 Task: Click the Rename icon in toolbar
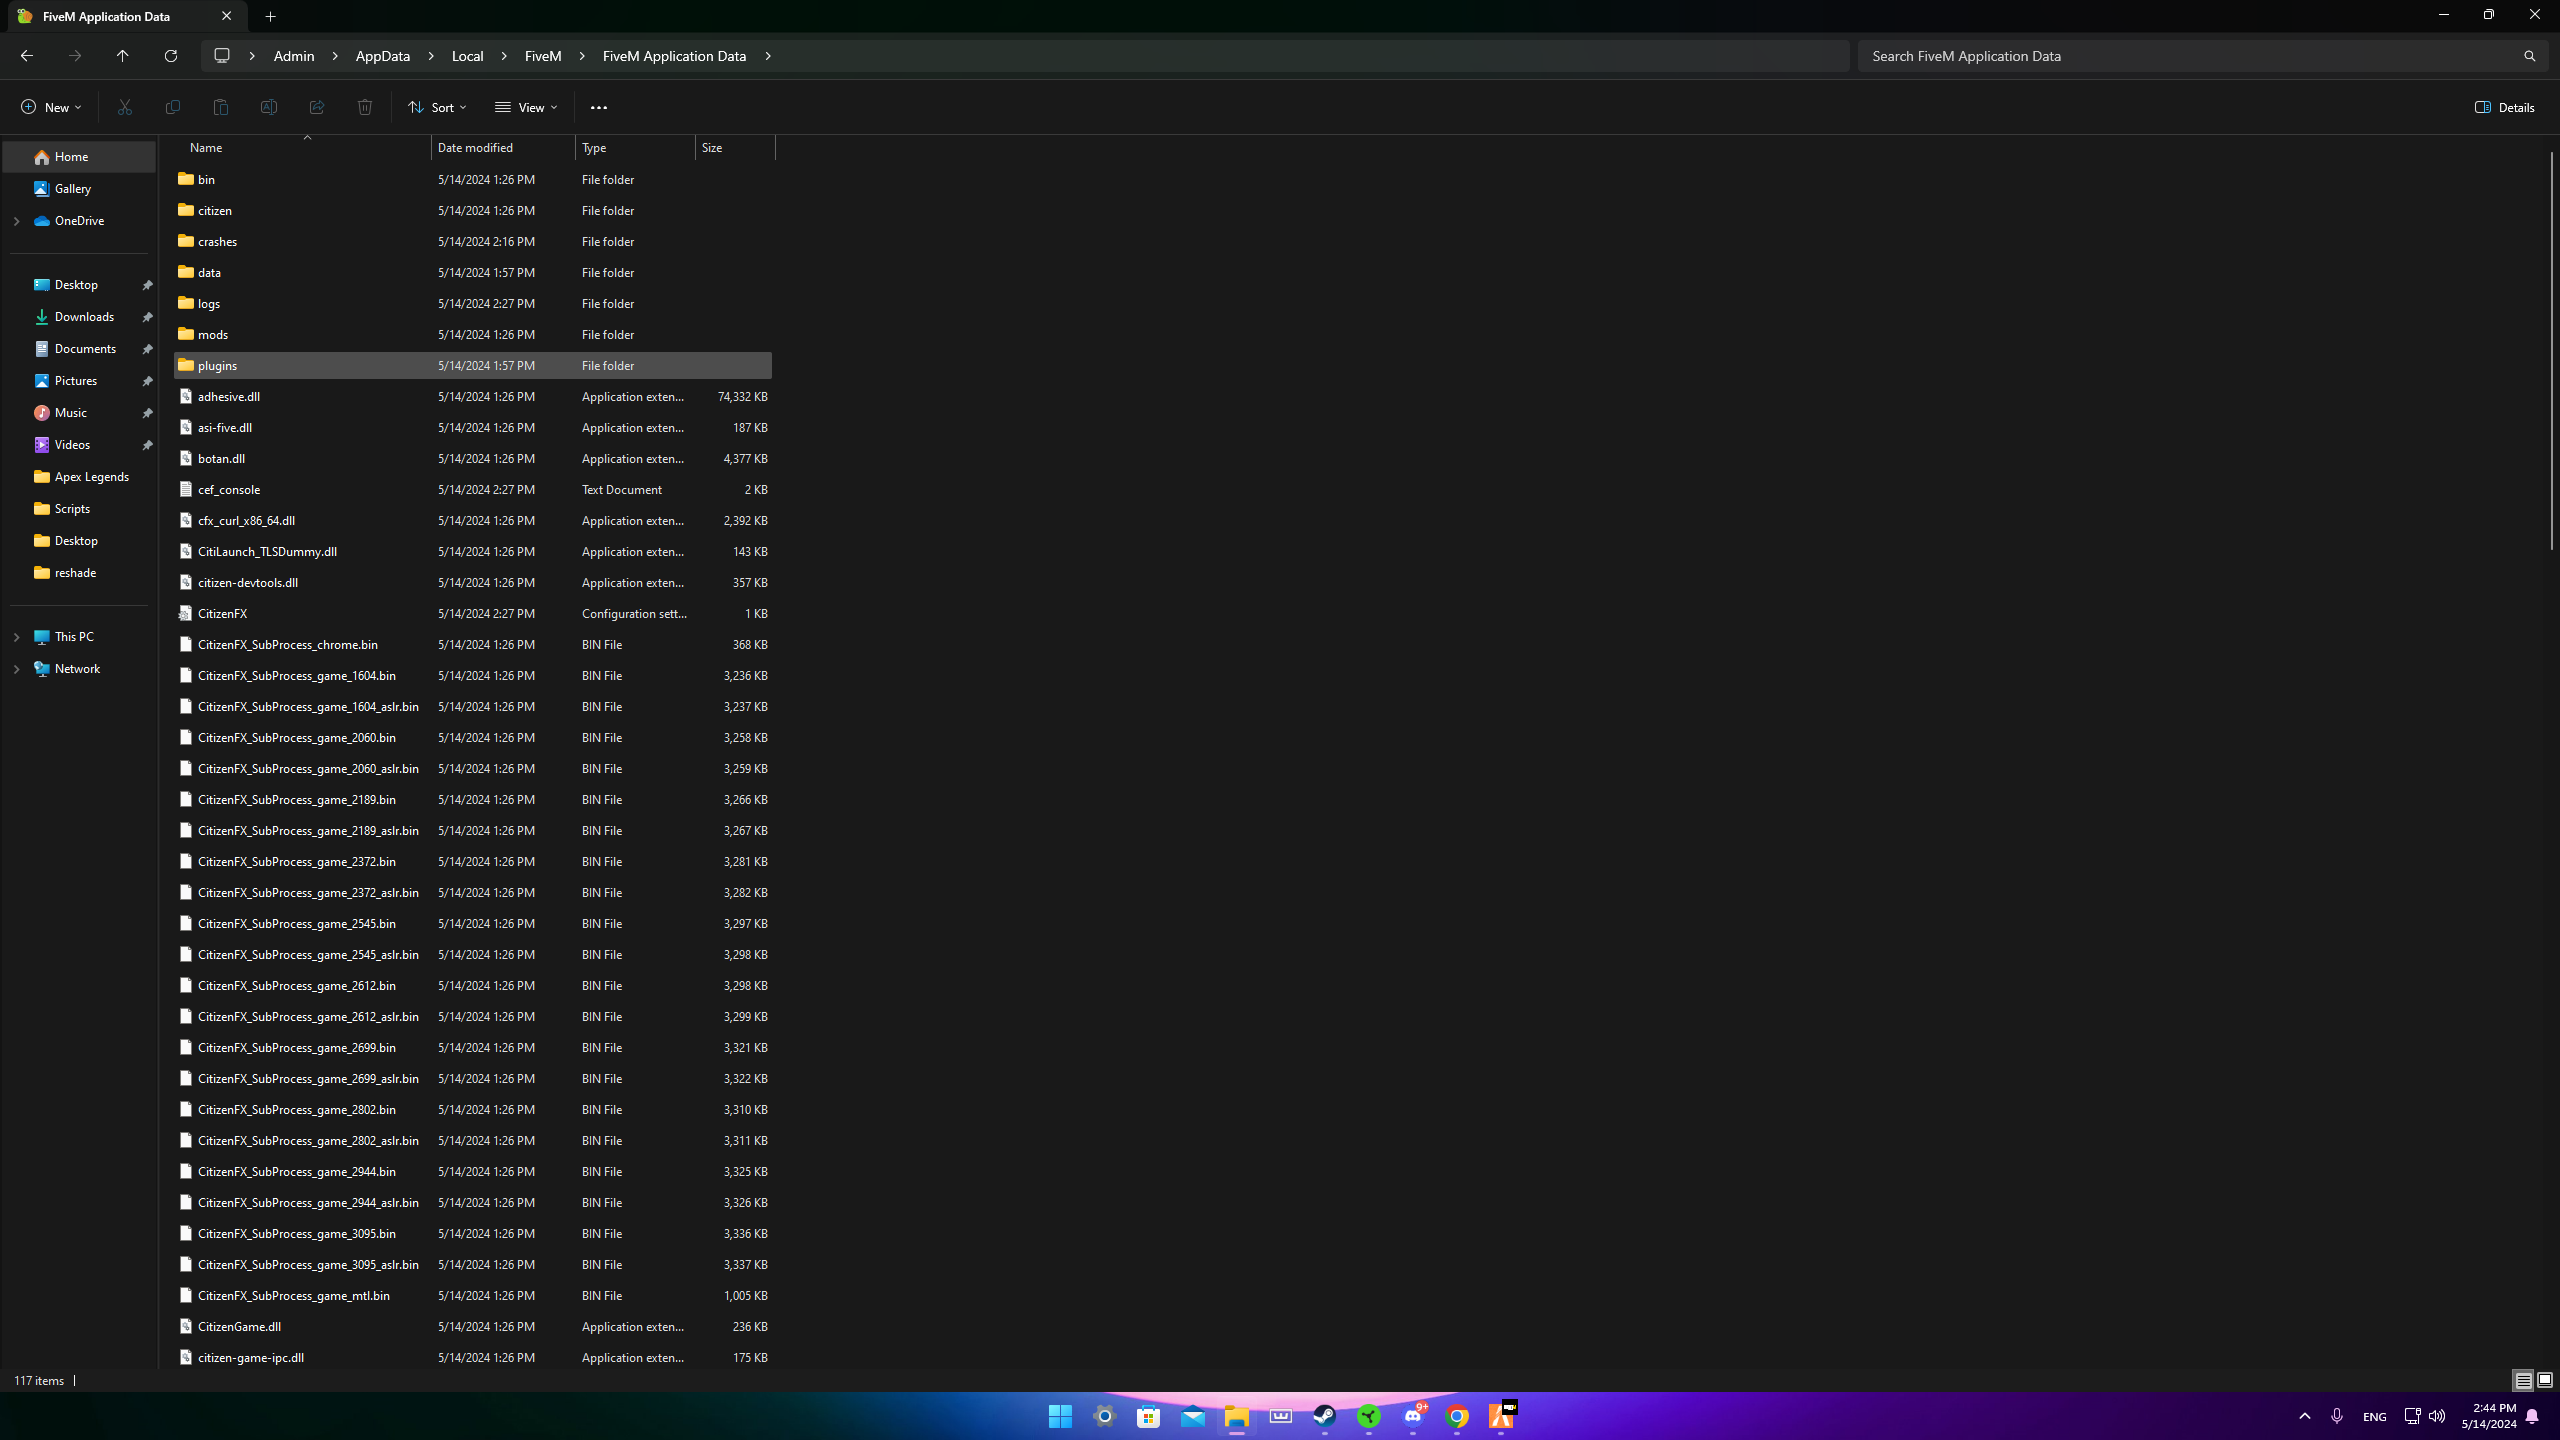pyautogui.click(x=269, y=107)
